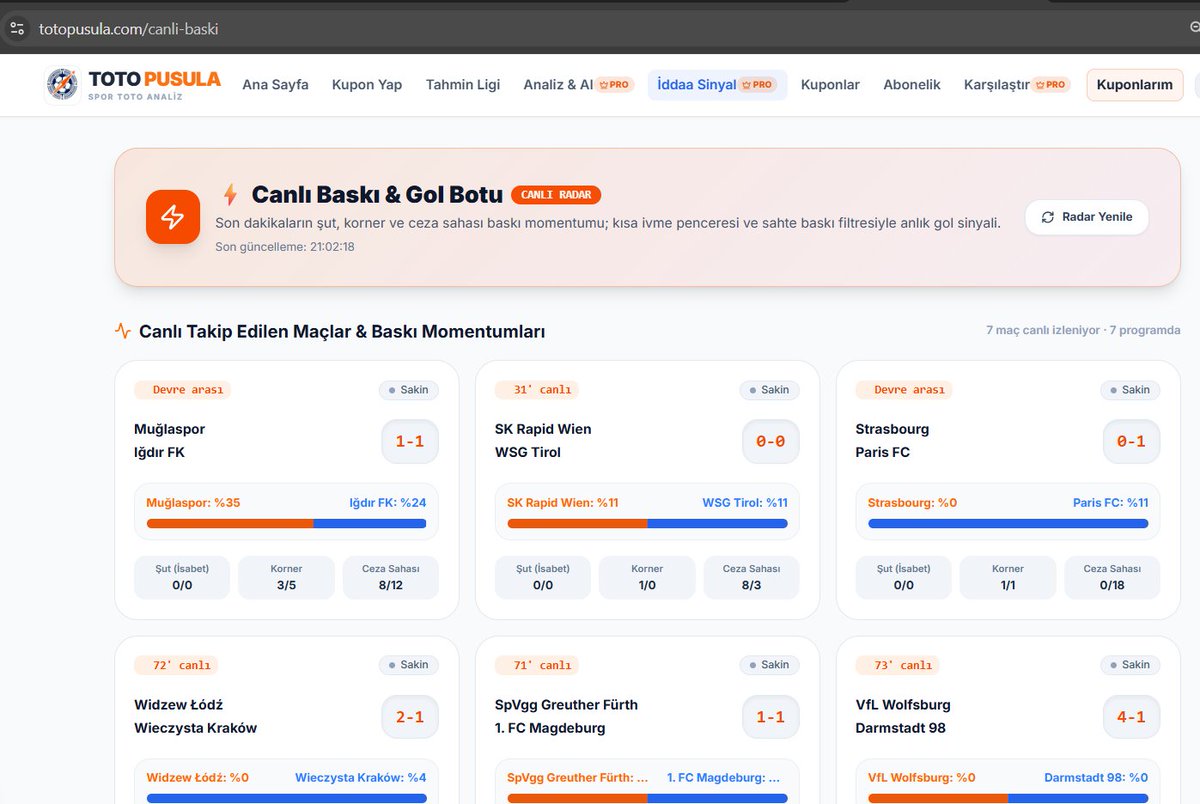Click the 7 maç canlı izleniyor text
The height and width of the screenshot is (804, 1200).
pos(1043,330)
